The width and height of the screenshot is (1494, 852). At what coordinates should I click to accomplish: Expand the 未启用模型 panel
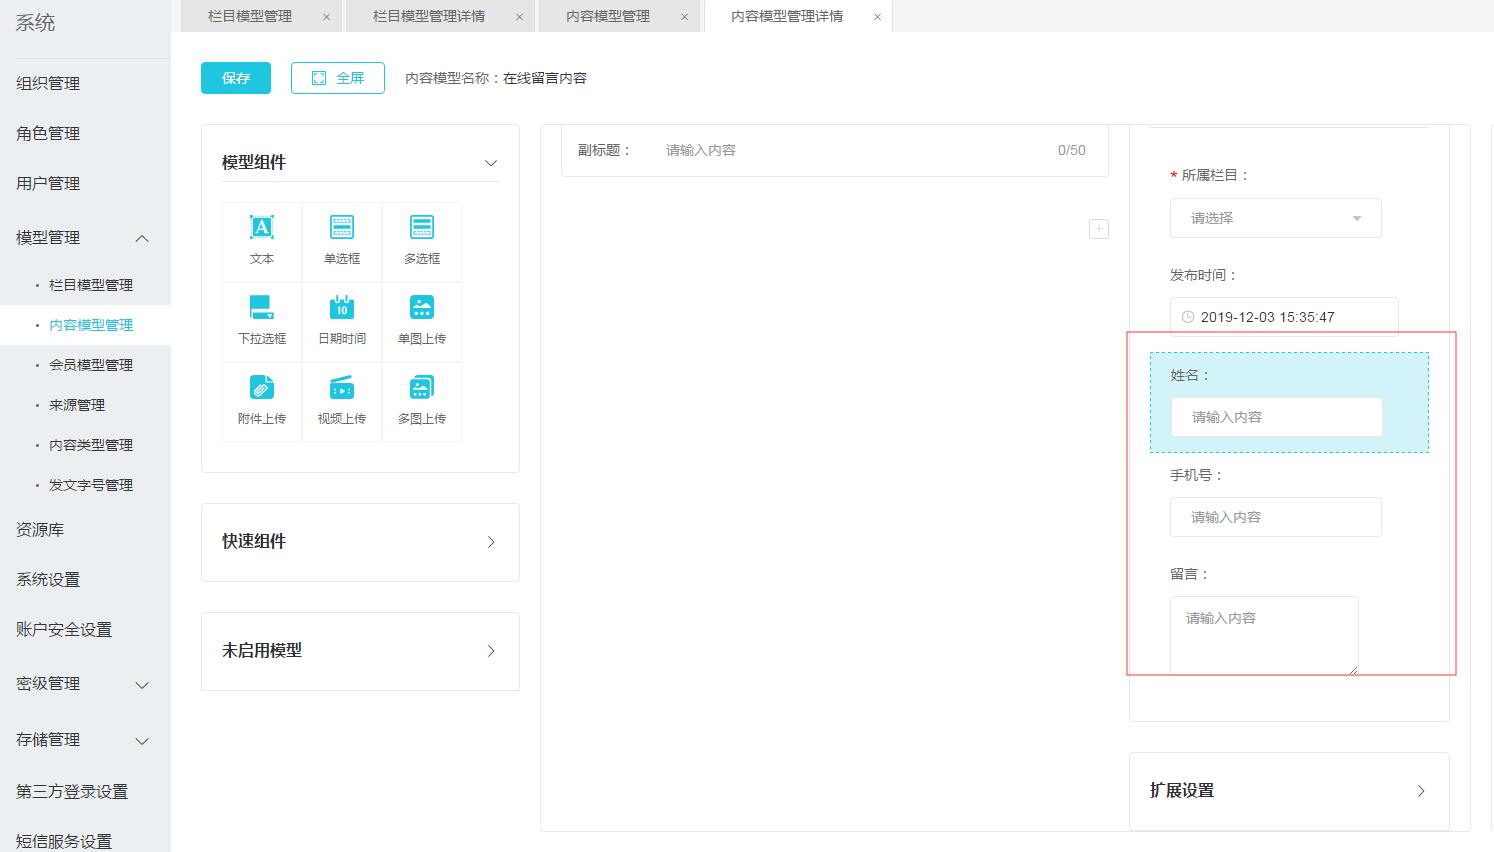[490, 651]
